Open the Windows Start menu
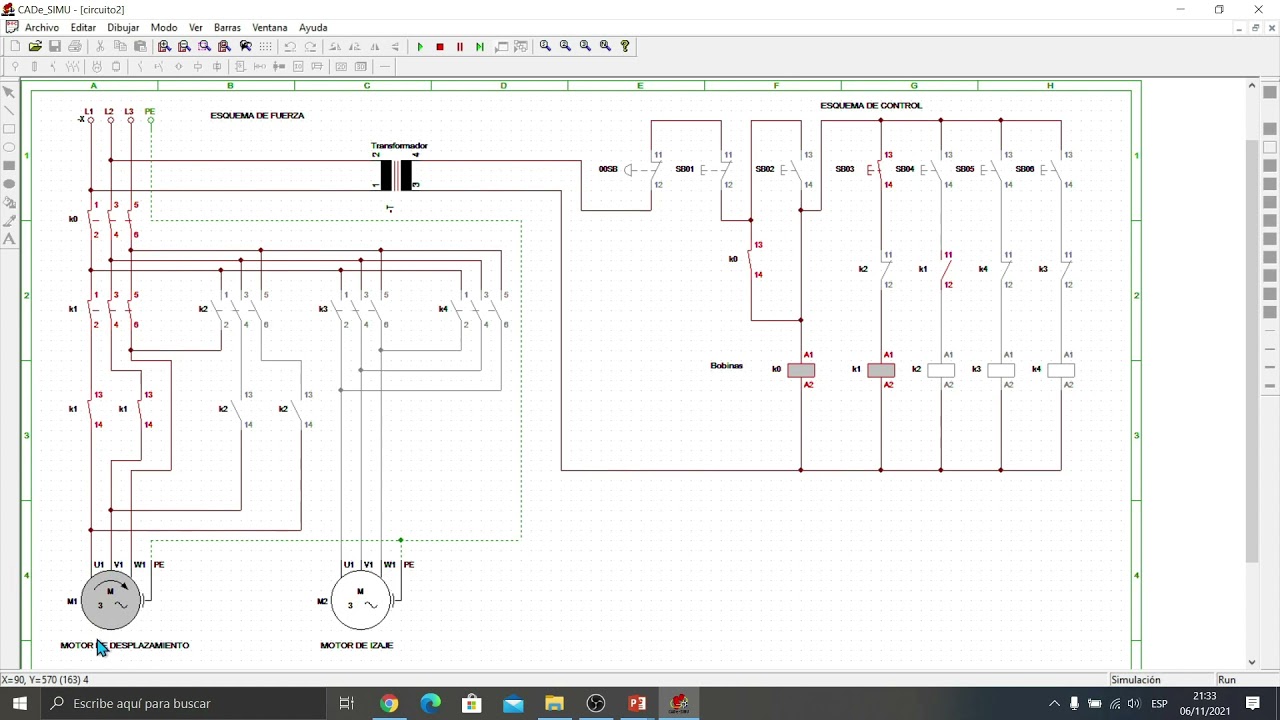1280x720 pixels. tap(20, 703)
